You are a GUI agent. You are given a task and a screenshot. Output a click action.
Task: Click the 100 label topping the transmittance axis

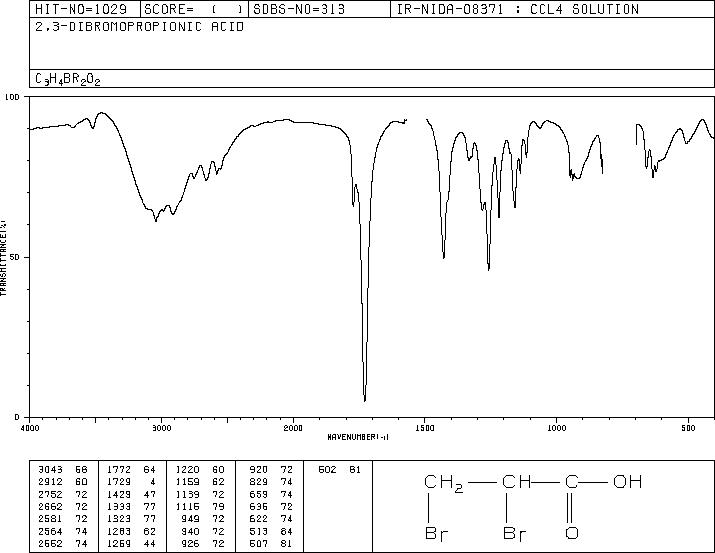tap(12, 97)
